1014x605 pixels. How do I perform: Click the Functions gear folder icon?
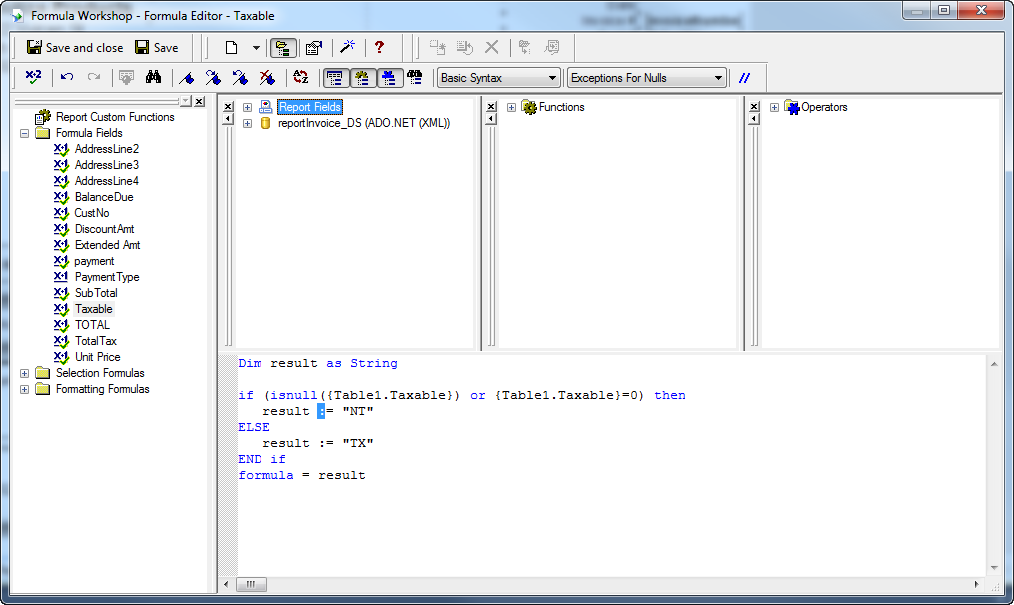pos(529,107)
